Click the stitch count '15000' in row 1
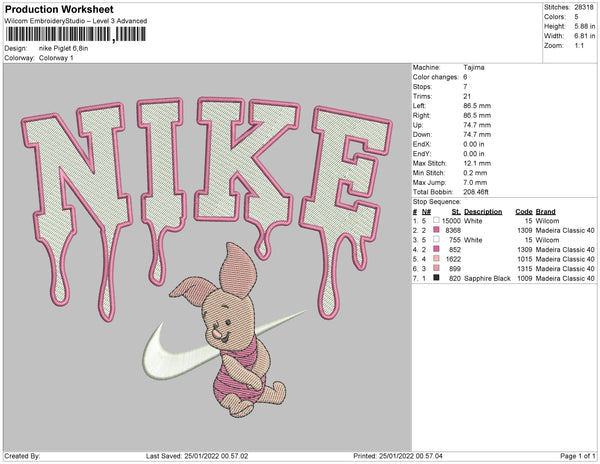Screen dimensions: 600x464 451,221
